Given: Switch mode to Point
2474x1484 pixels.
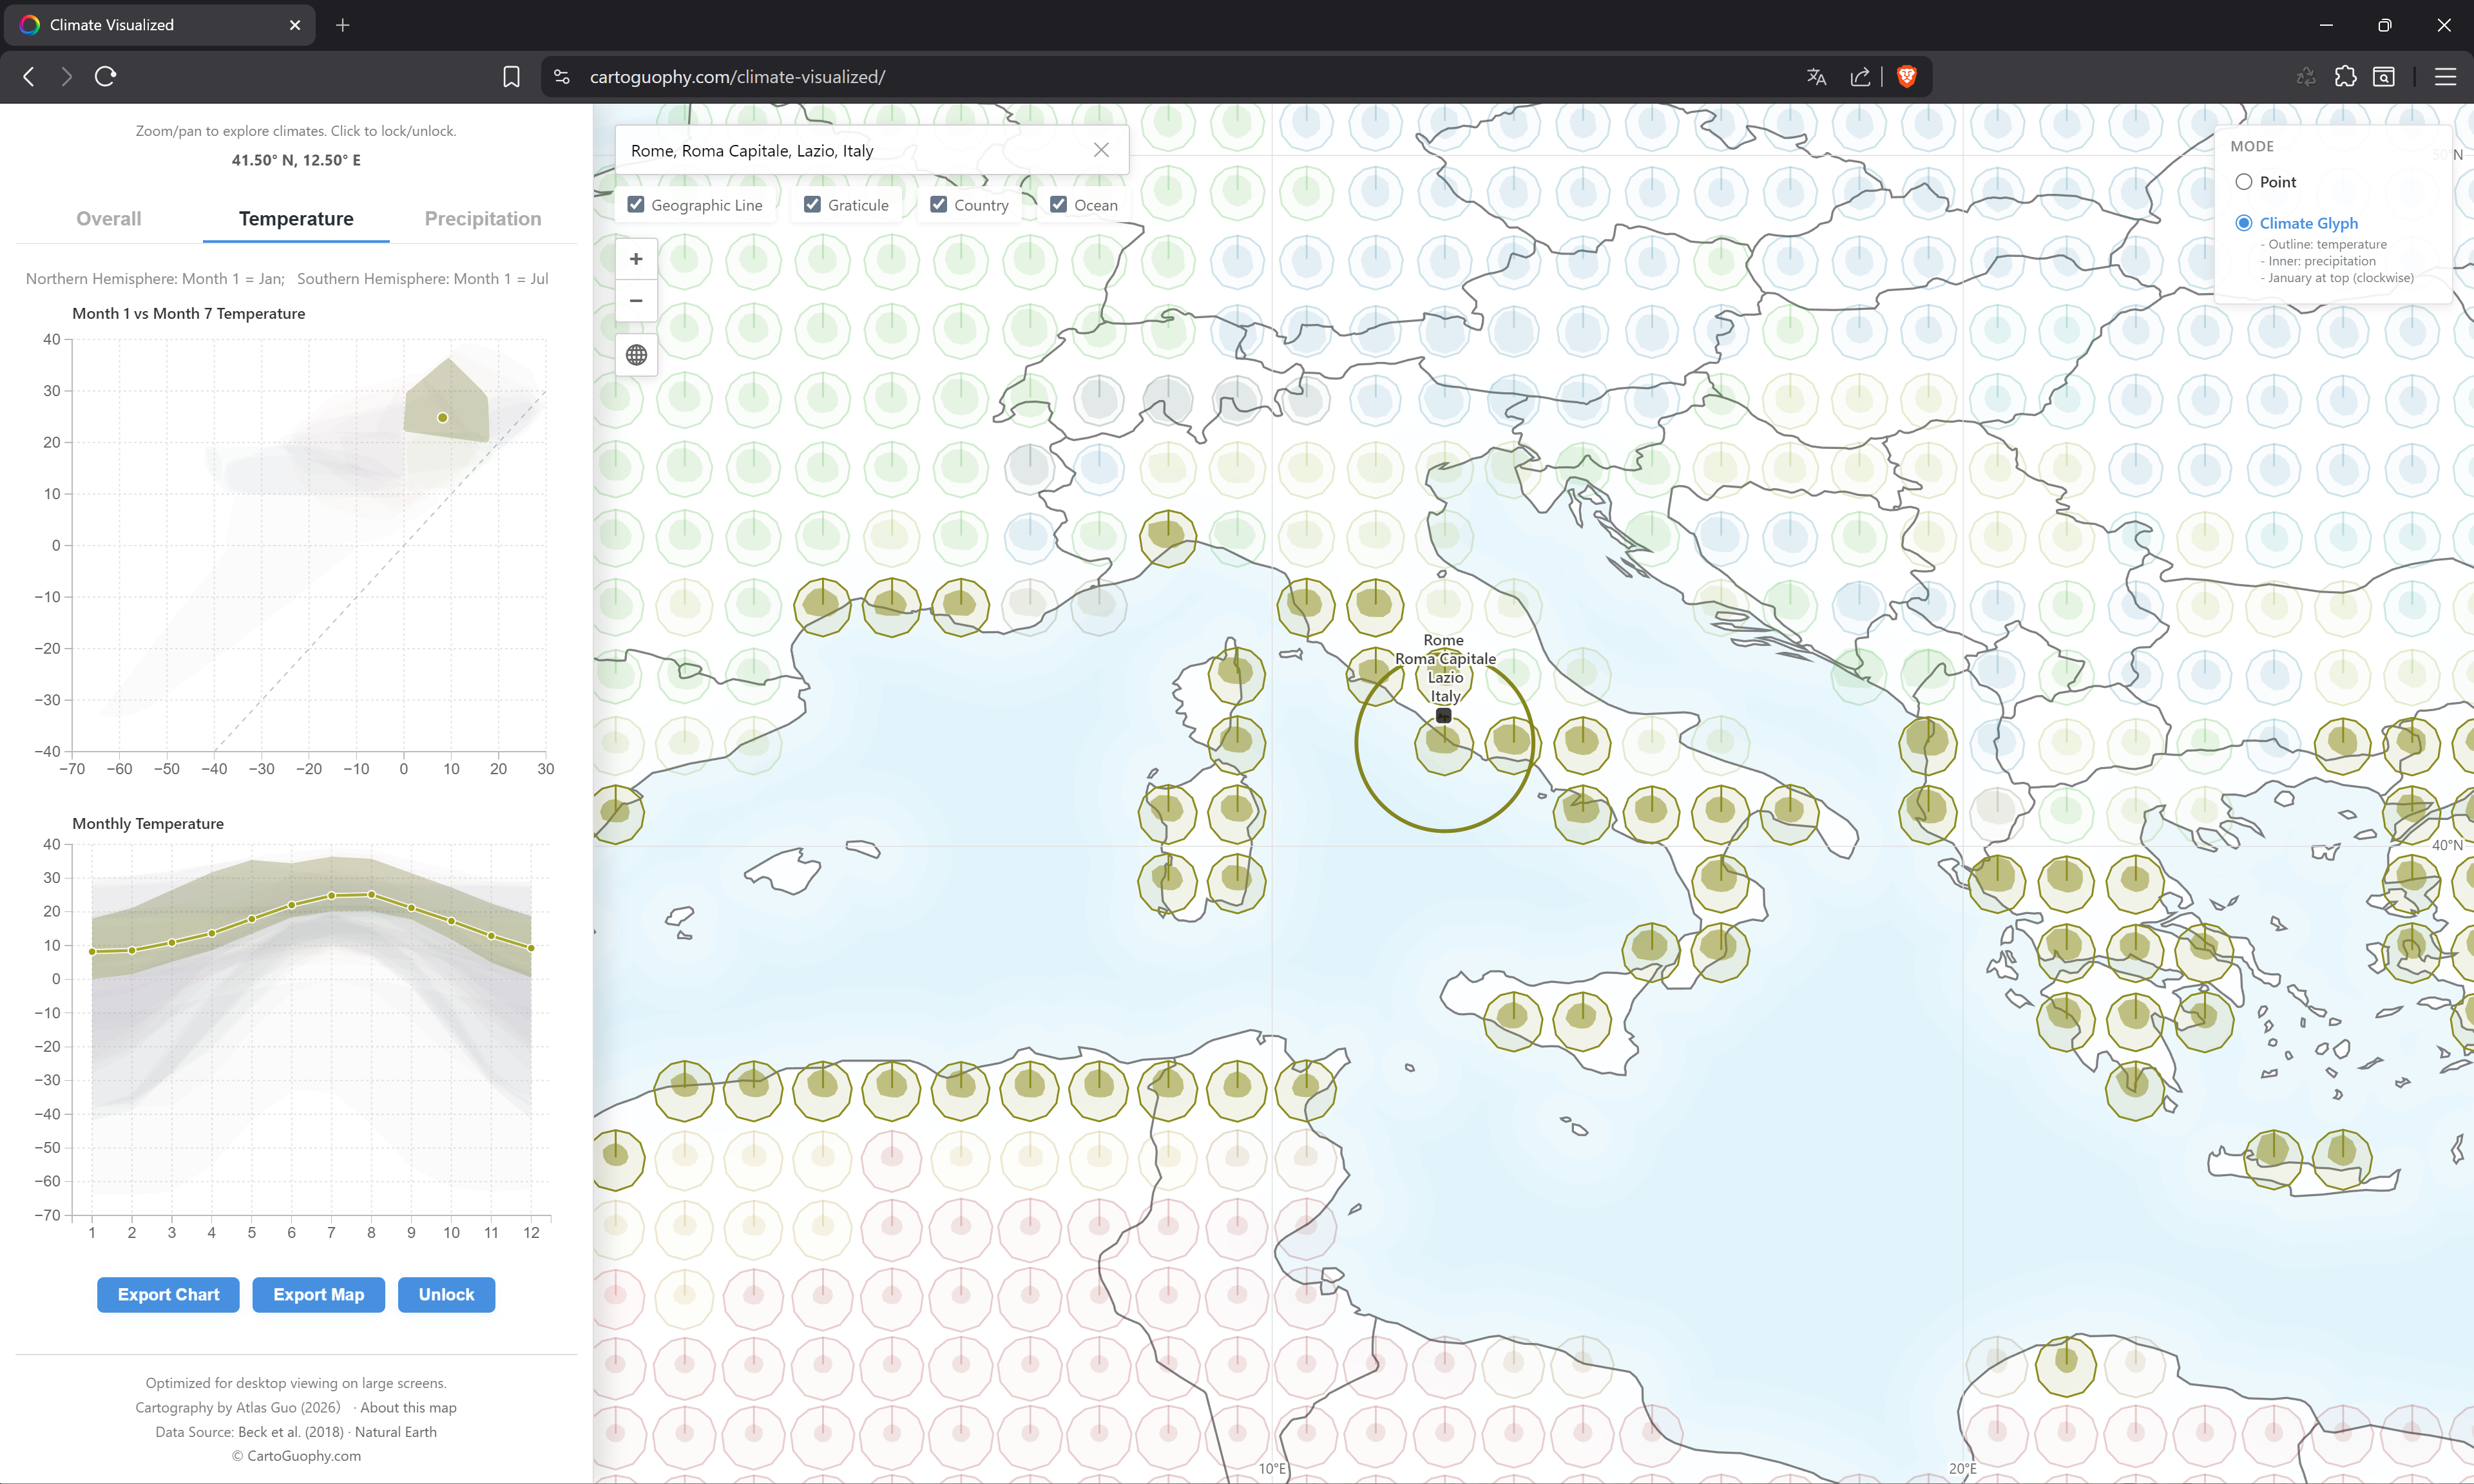Looking at the screenshot, I should [x=2245, y=181].
